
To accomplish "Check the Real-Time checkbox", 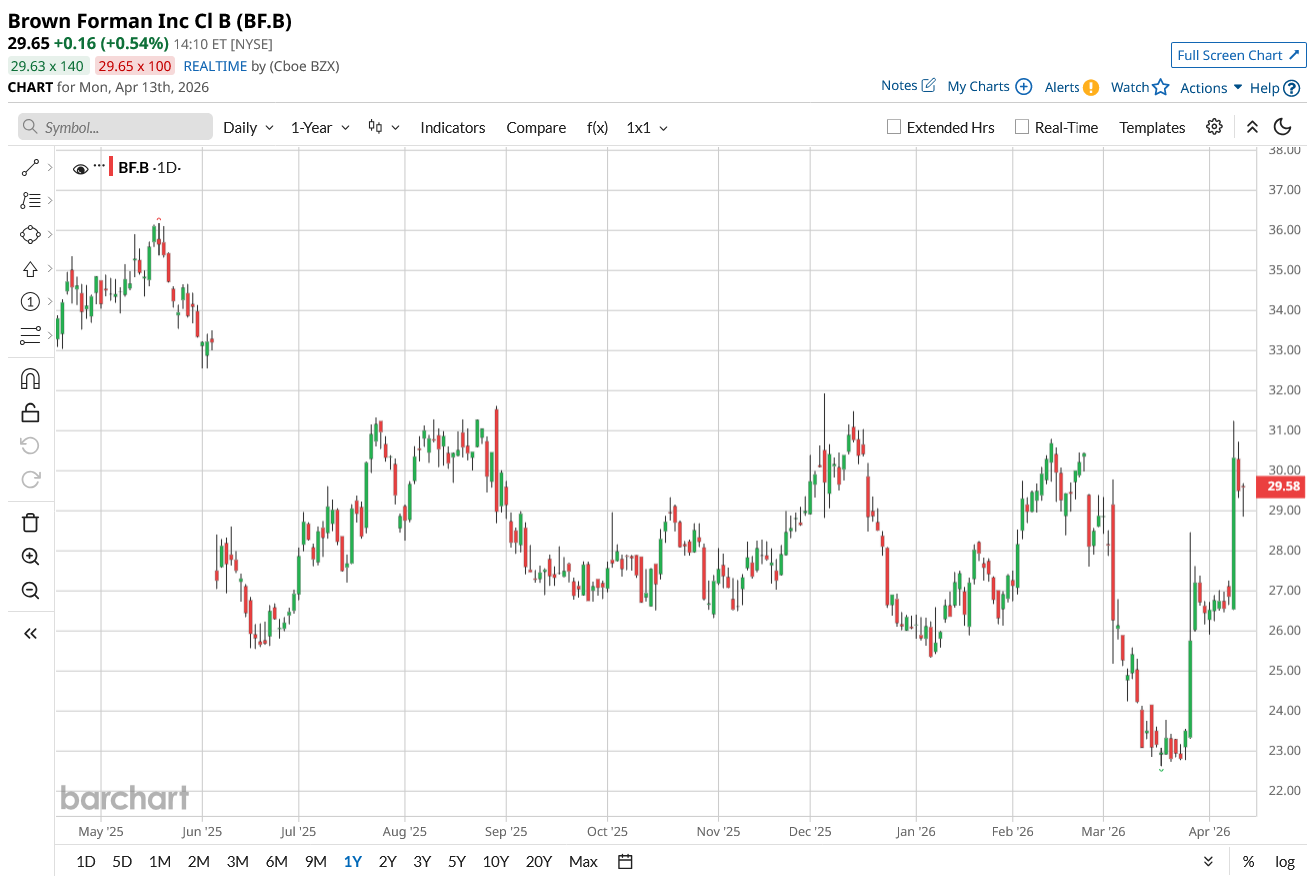I will (x=1021, y=127).
